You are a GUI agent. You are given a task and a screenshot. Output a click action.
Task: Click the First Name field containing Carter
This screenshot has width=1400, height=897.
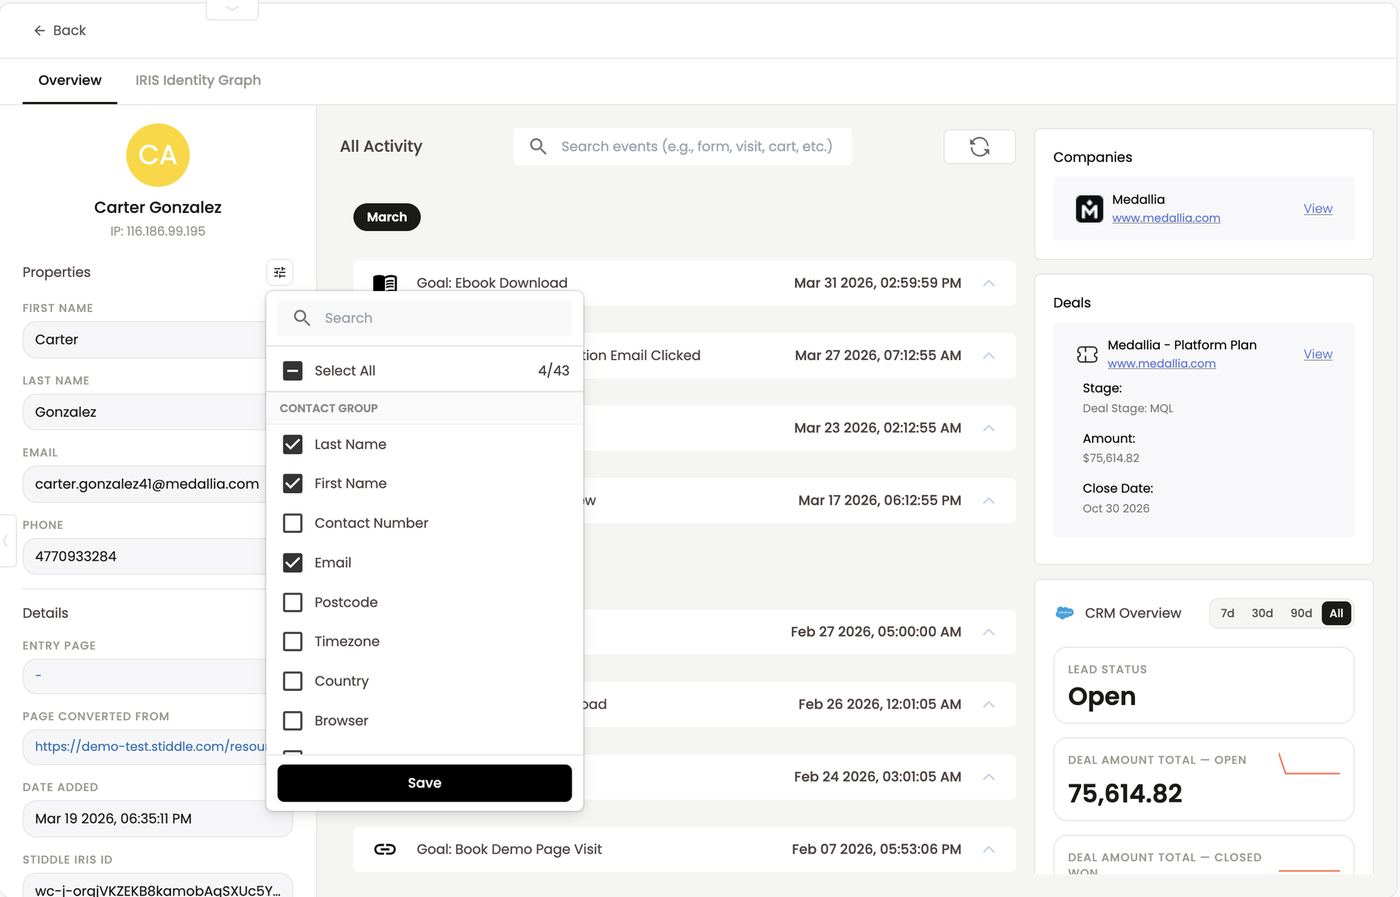coord(144,340)
